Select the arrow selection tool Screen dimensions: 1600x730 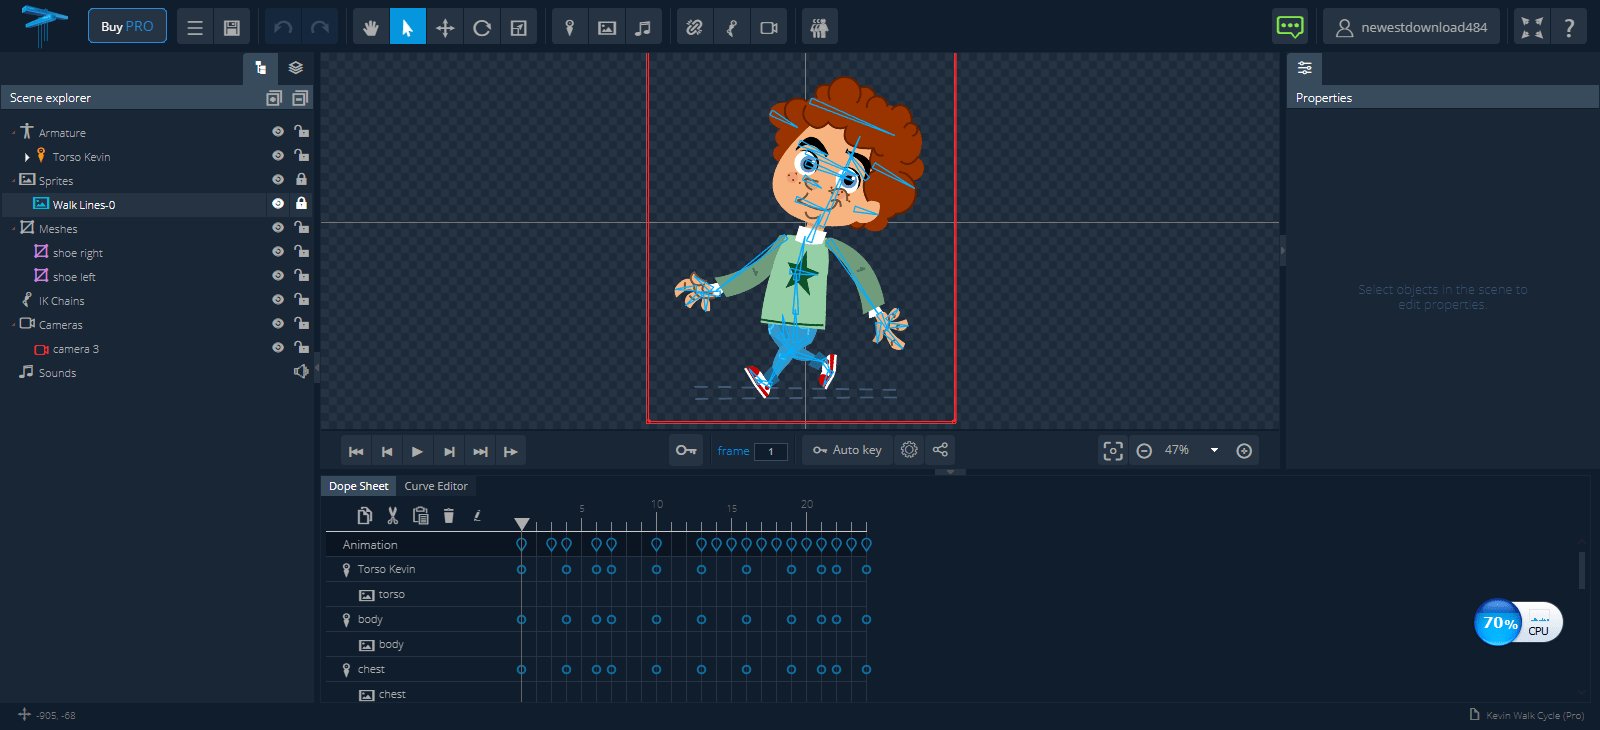point(408,27)
